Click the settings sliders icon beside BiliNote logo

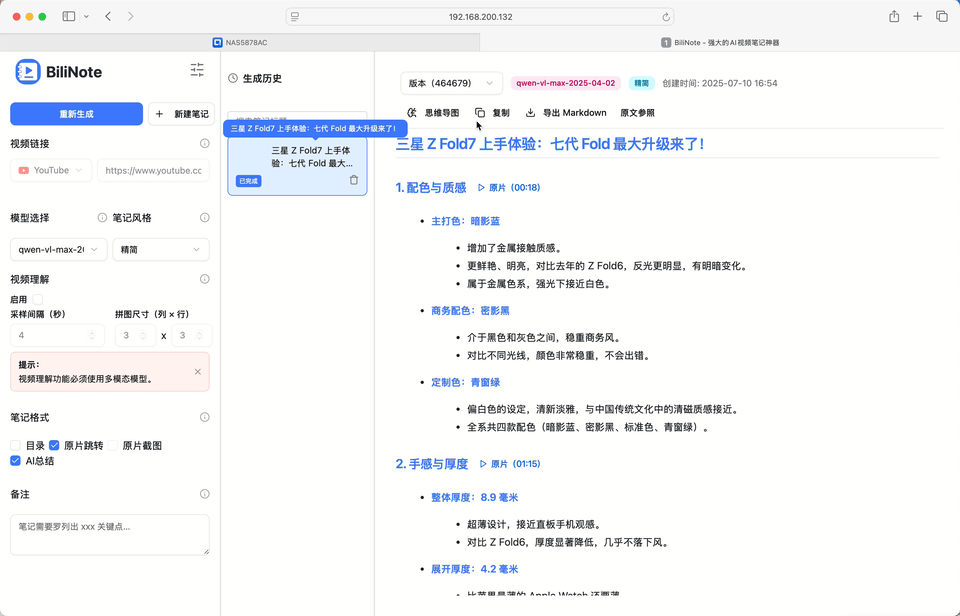click(x=197, y=70)
